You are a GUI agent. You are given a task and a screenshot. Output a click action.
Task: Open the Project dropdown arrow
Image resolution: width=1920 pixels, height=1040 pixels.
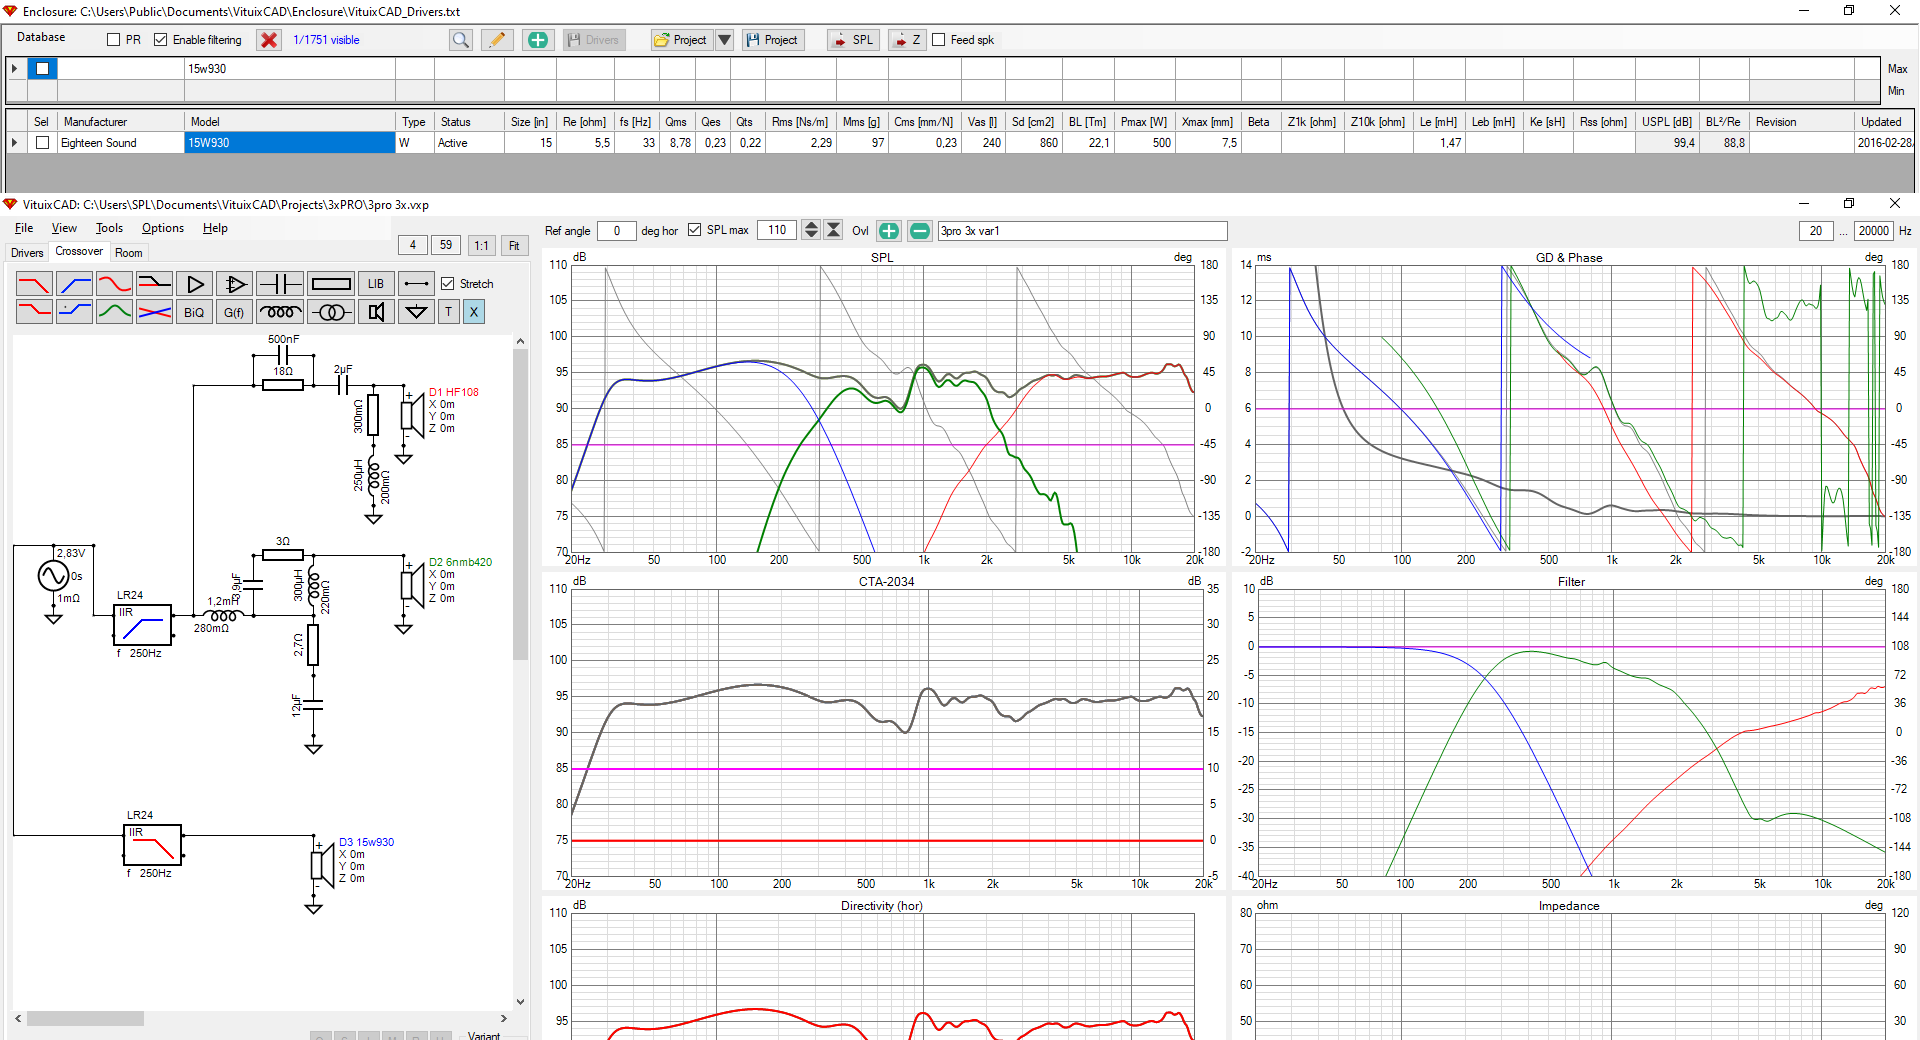(x=725, y=40)
